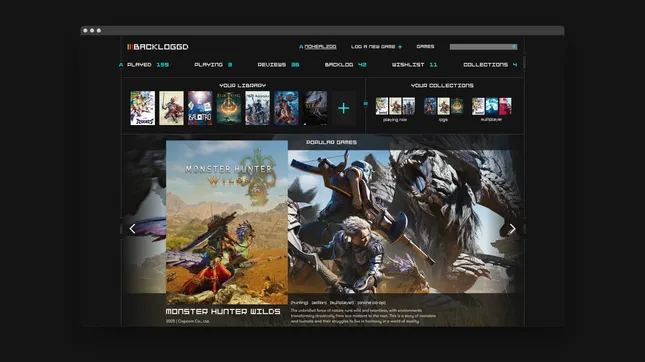Open the 'rpgs' collection
Image resolution: width=645 pixels, height=362 pixels.
pos(443,109)
